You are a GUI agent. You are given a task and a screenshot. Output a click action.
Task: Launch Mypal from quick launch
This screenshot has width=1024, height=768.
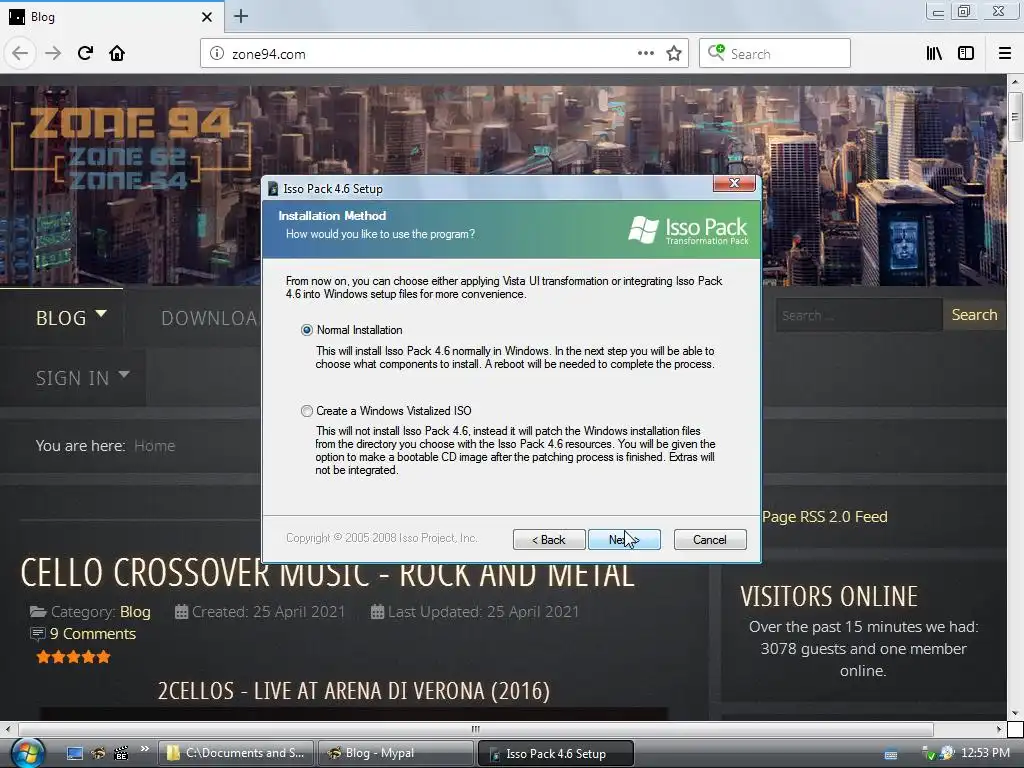[x=98, y=754]
